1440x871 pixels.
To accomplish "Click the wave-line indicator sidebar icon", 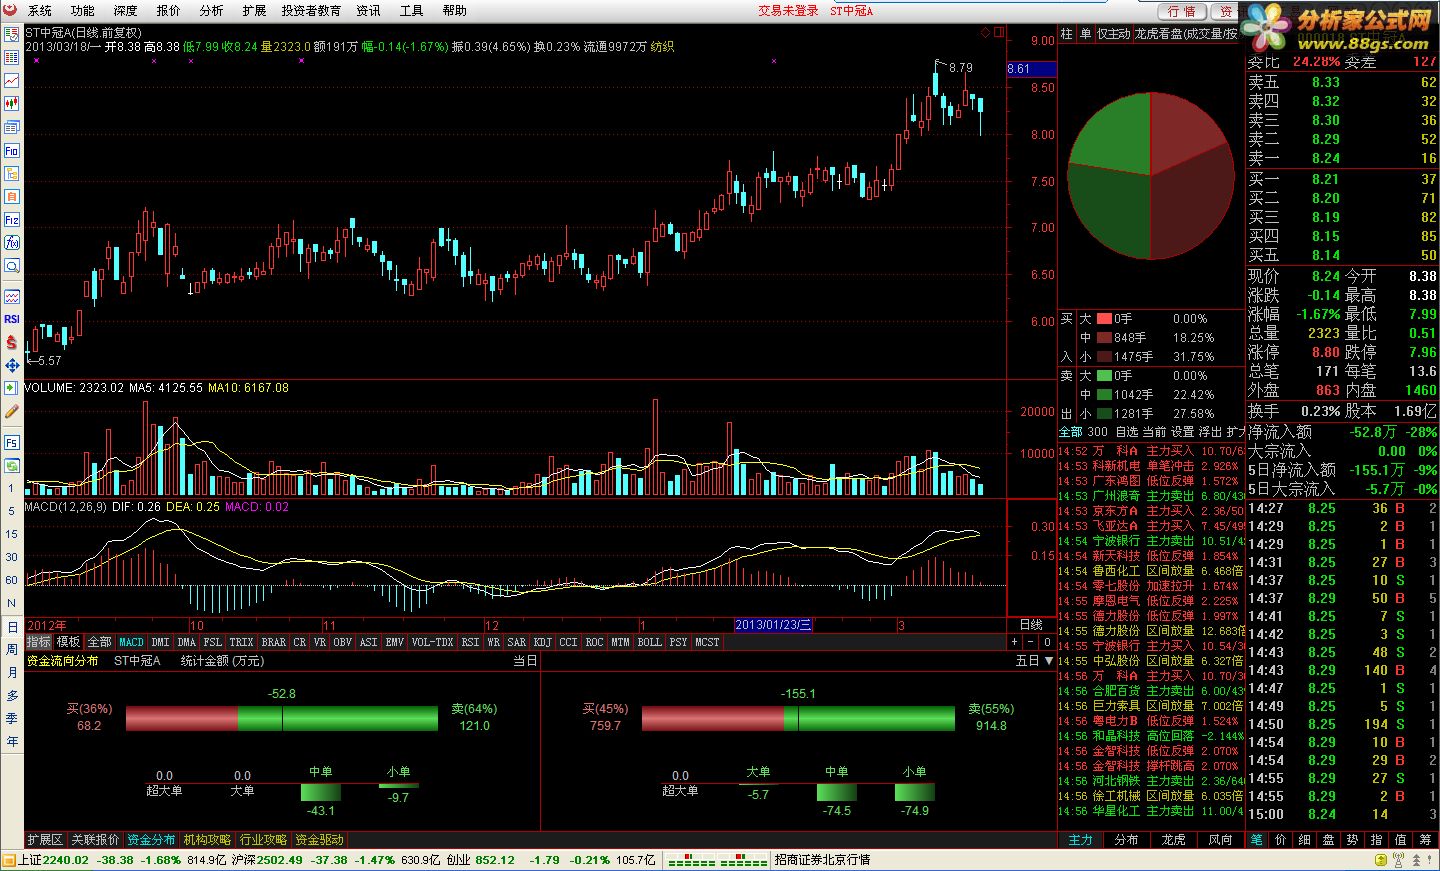I will 12,296.
